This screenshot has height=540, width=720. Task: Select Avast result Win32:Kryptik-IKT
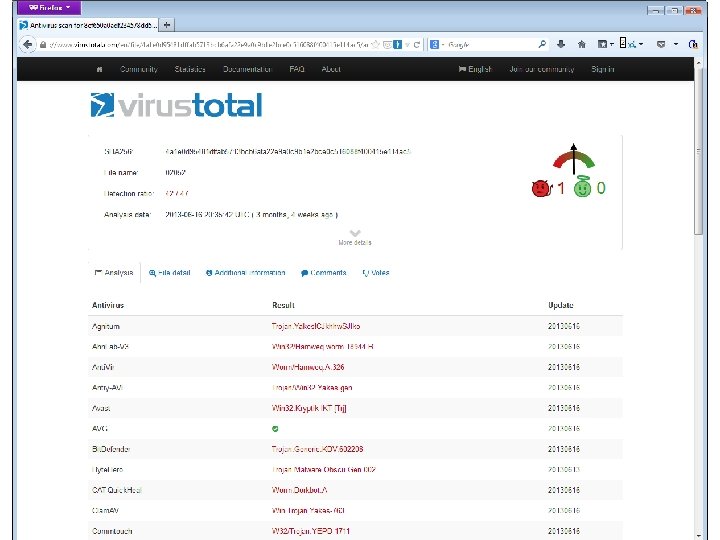coord(309,408)
